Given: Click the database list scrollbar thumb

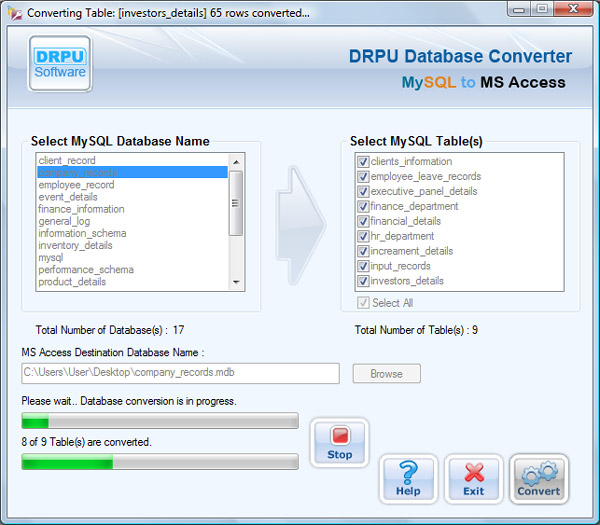Looking at the screenshot, I should (x=236, y=203).
